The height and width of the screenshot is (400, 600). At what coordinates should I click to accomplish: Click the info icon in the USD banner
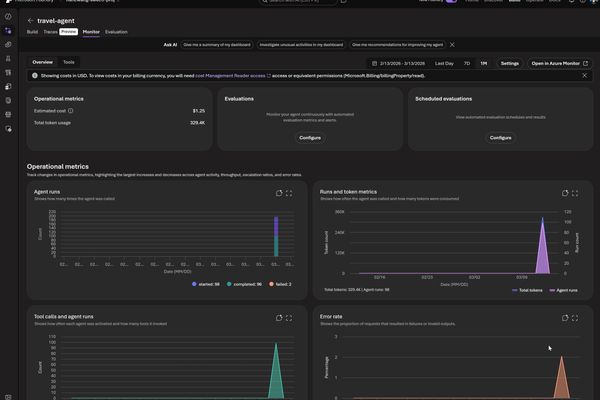tap(35, 76)
